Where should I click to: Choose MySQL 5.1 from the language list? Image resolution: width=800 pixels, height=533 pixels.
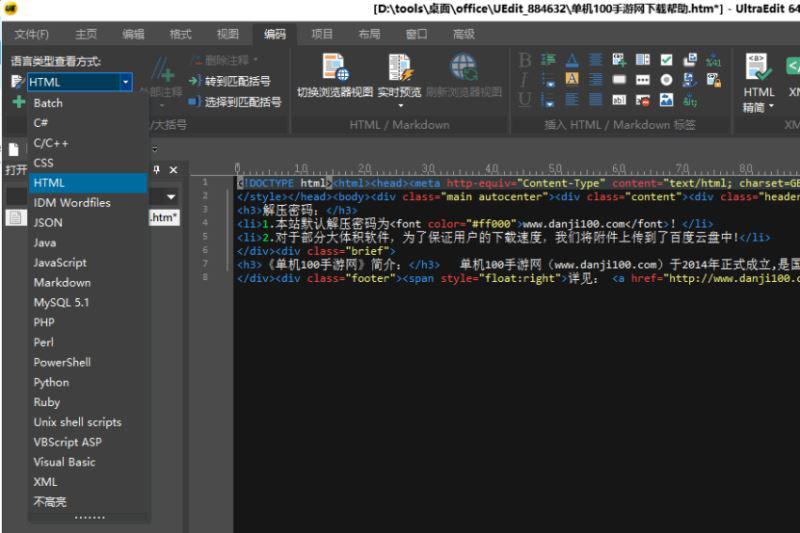(x=88, y=302)
